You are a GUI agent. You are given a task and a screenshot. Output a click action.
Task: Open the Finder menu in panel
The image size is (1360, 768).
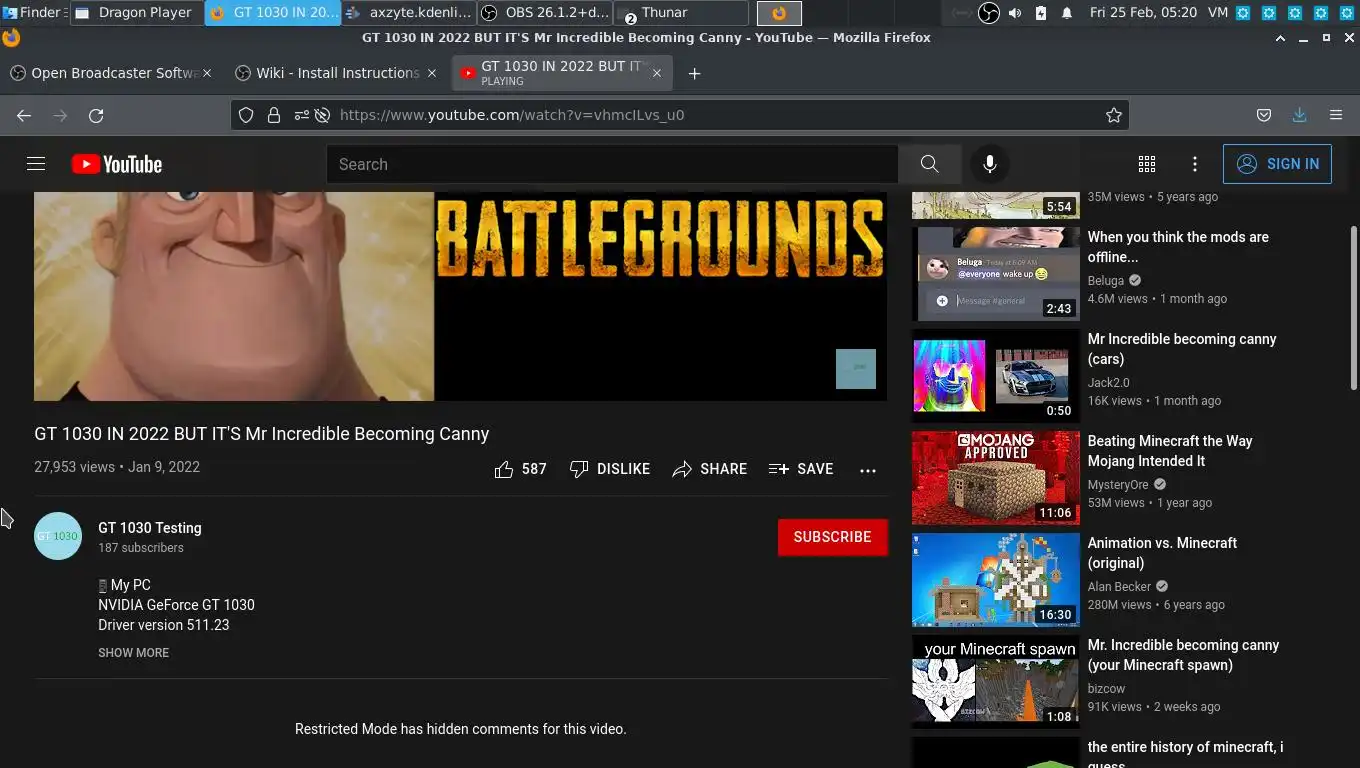[33, 13]
